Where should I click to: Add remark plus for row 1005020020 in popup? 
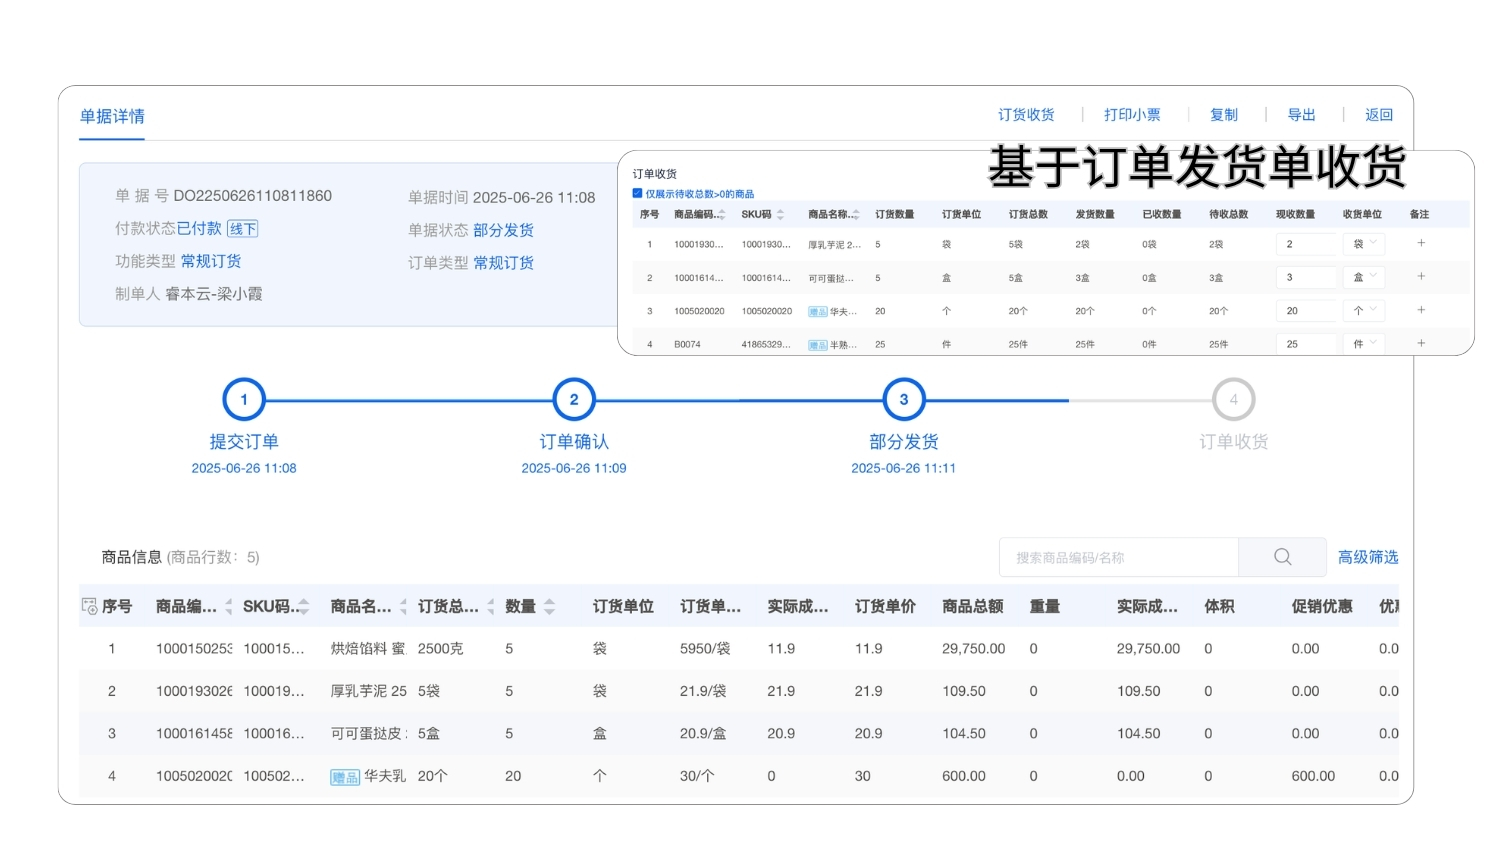(x=1421, y=310)
